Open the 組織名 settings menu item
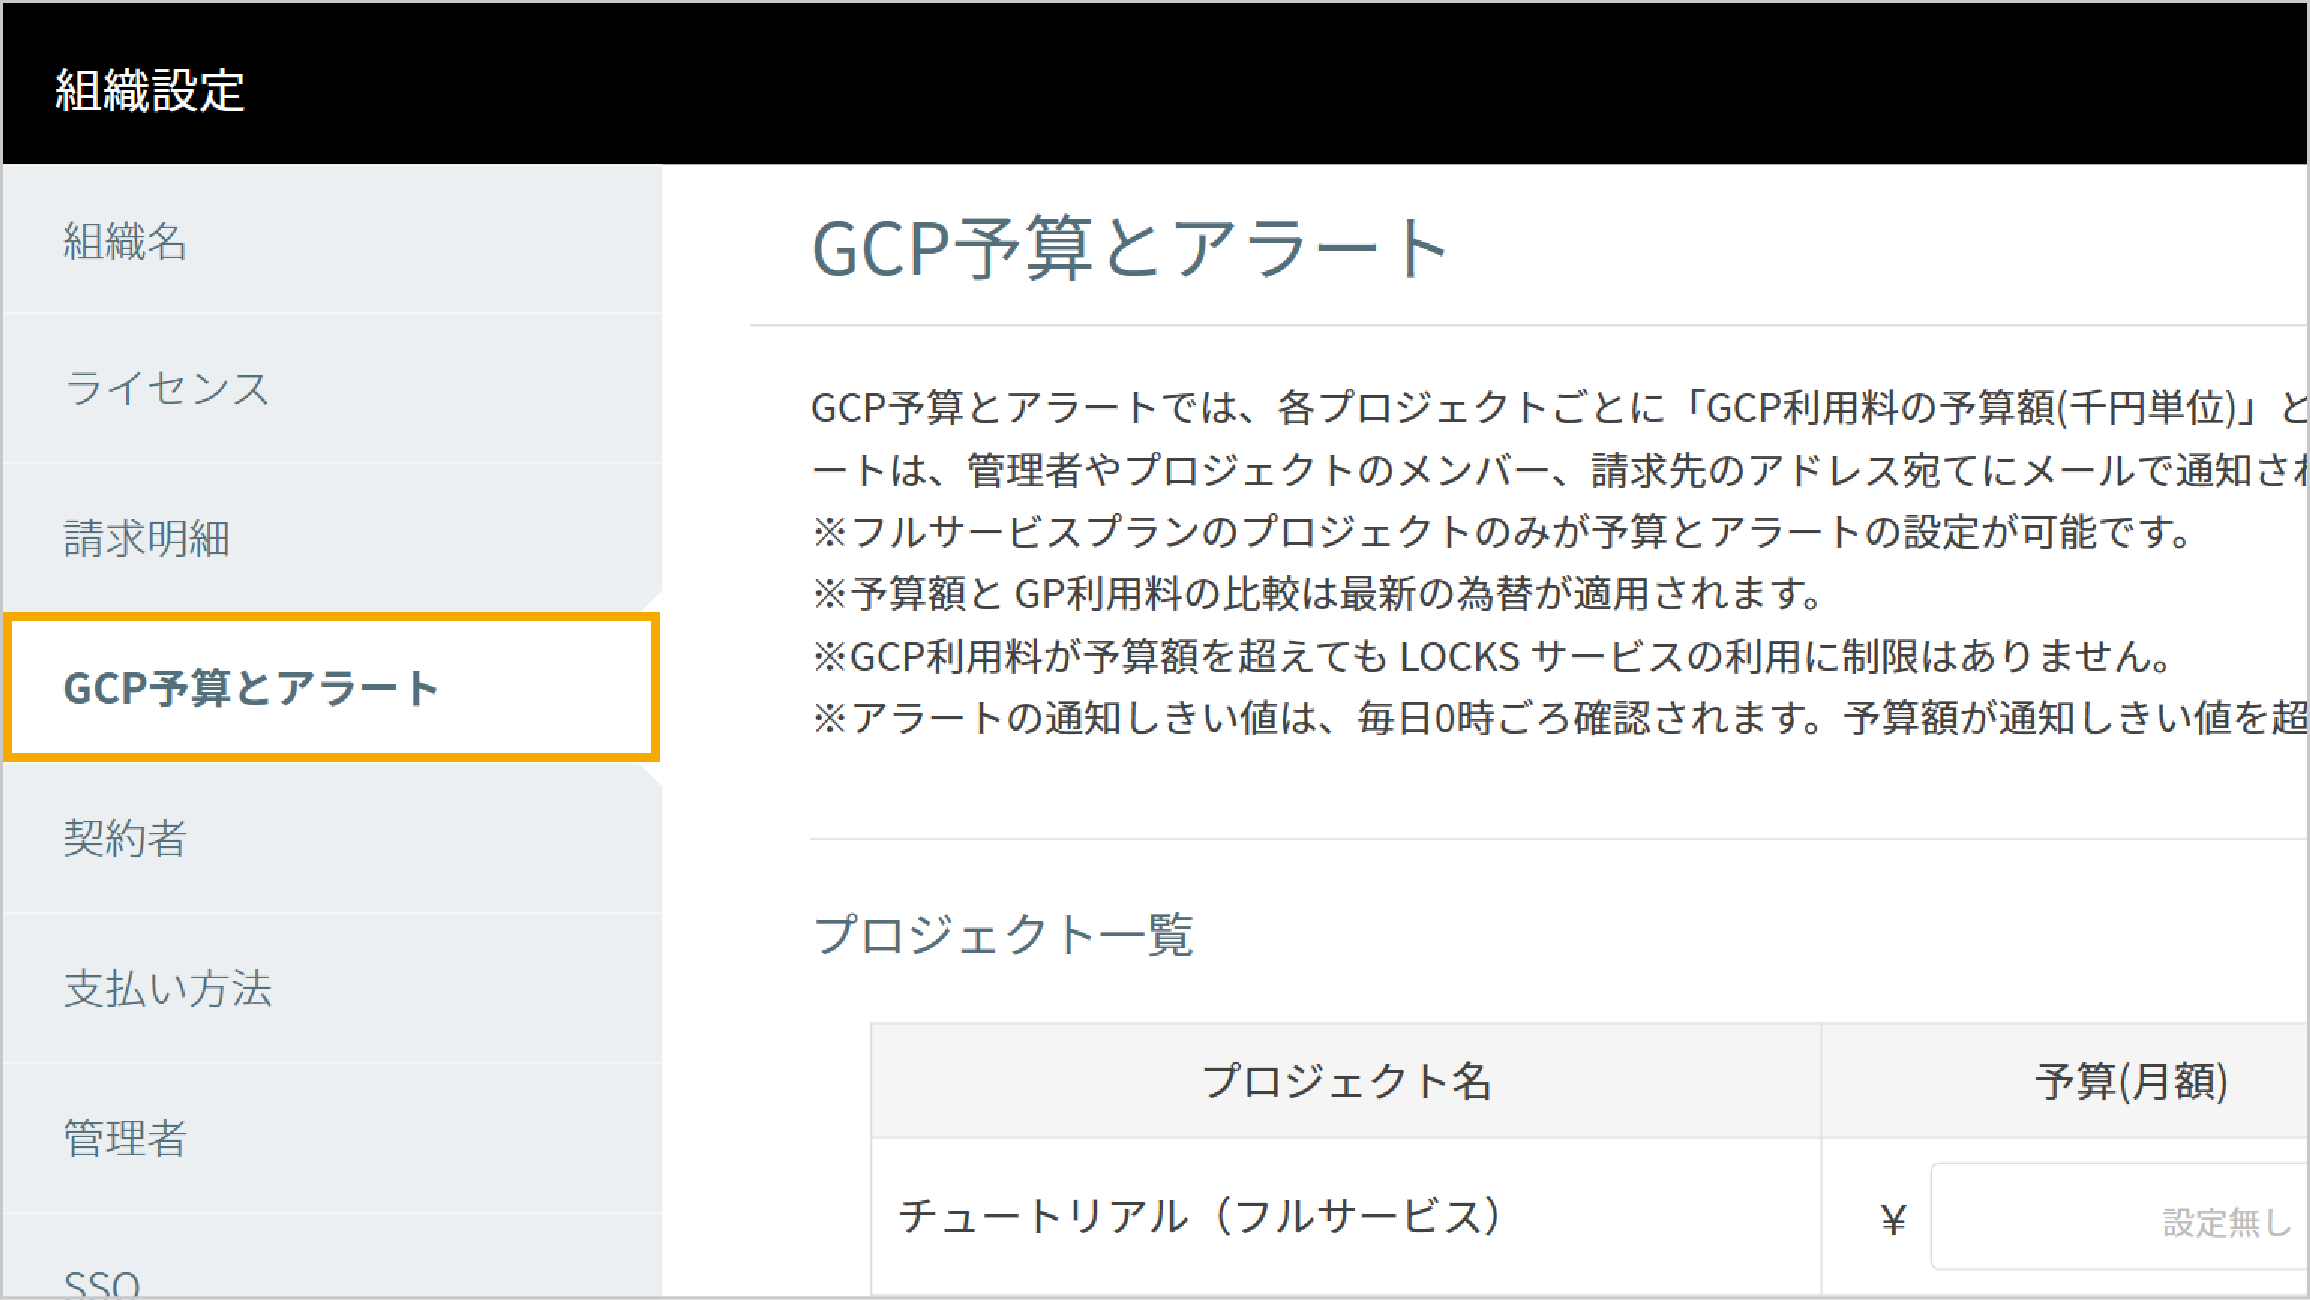2310x1300 pixels. pos(331,240)
